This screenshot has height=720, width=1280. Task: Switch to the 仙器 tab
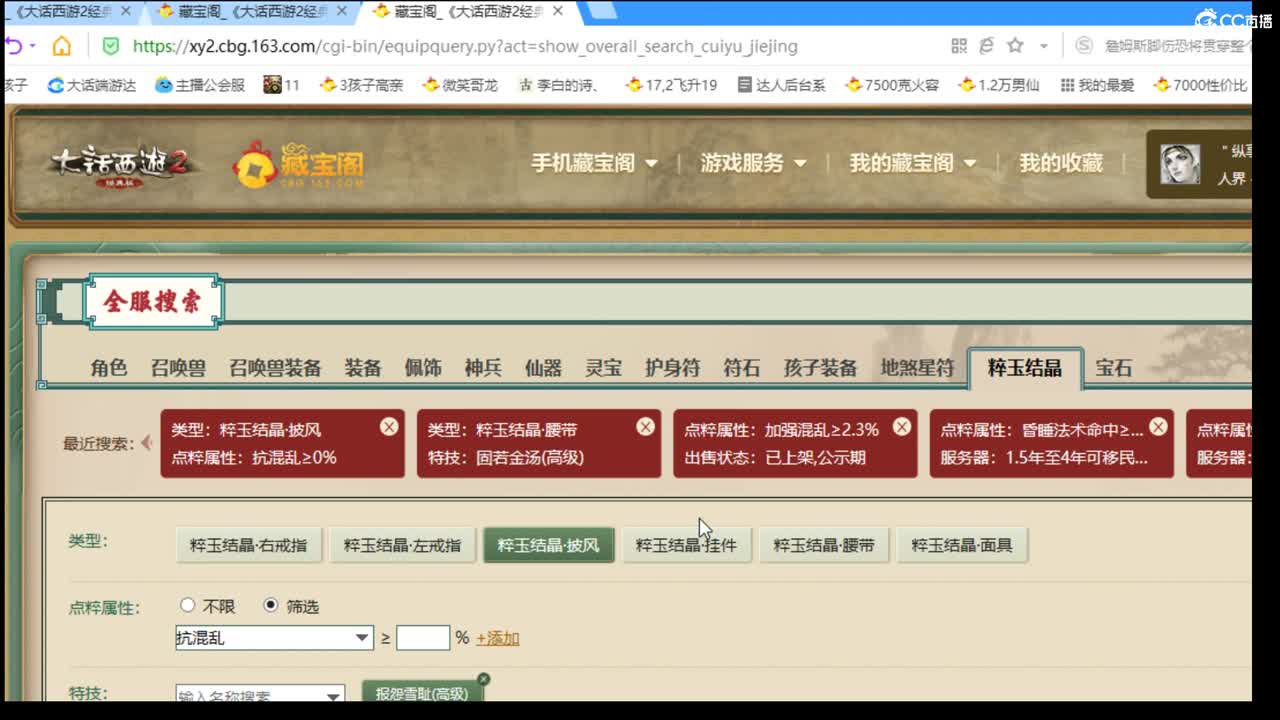pyautogui.click(x=543, y=368)
